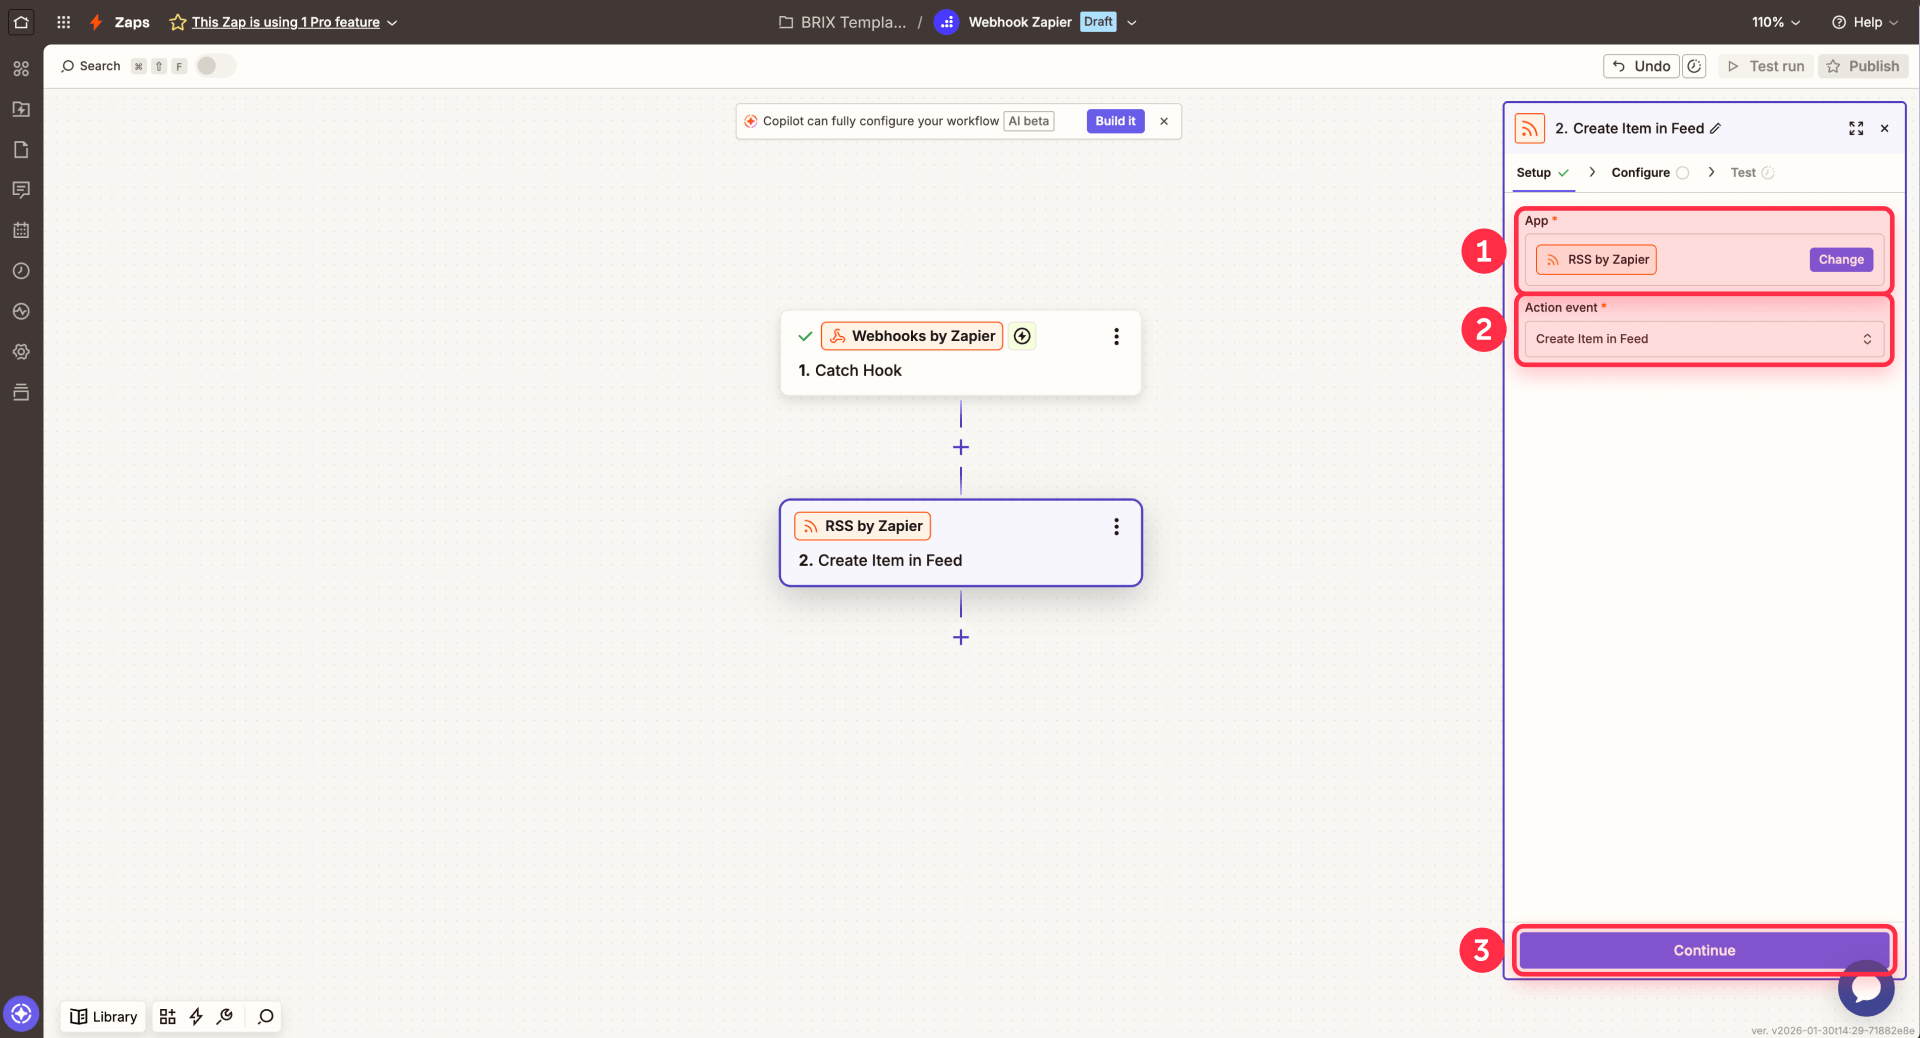Viewport: 1920px width, 1038px height.
Task: Click This Zap is using 1 Pro feature link
Action: 286,22
